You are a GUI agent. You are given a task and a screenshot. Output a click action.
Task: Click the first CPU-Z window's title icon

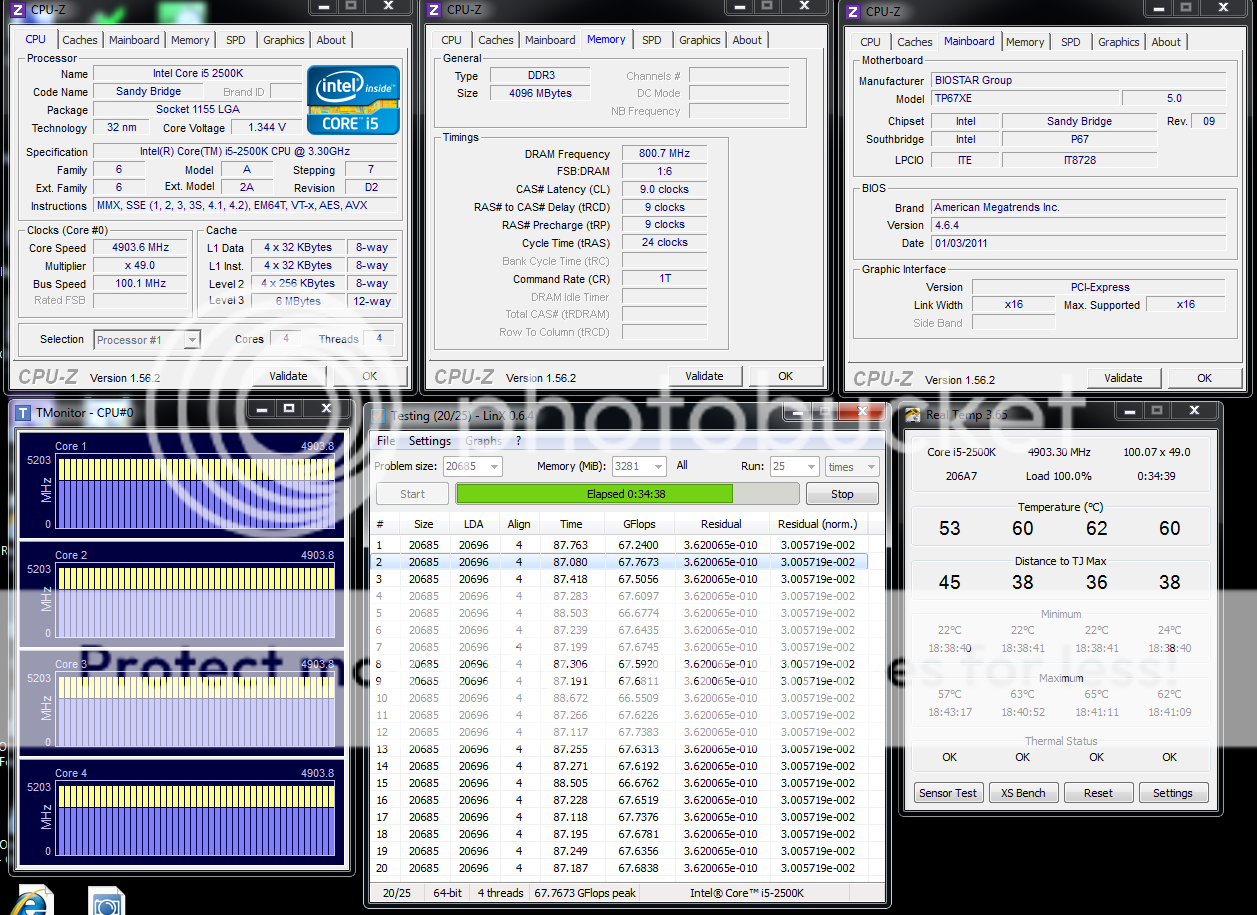click(x=18, y=9)
